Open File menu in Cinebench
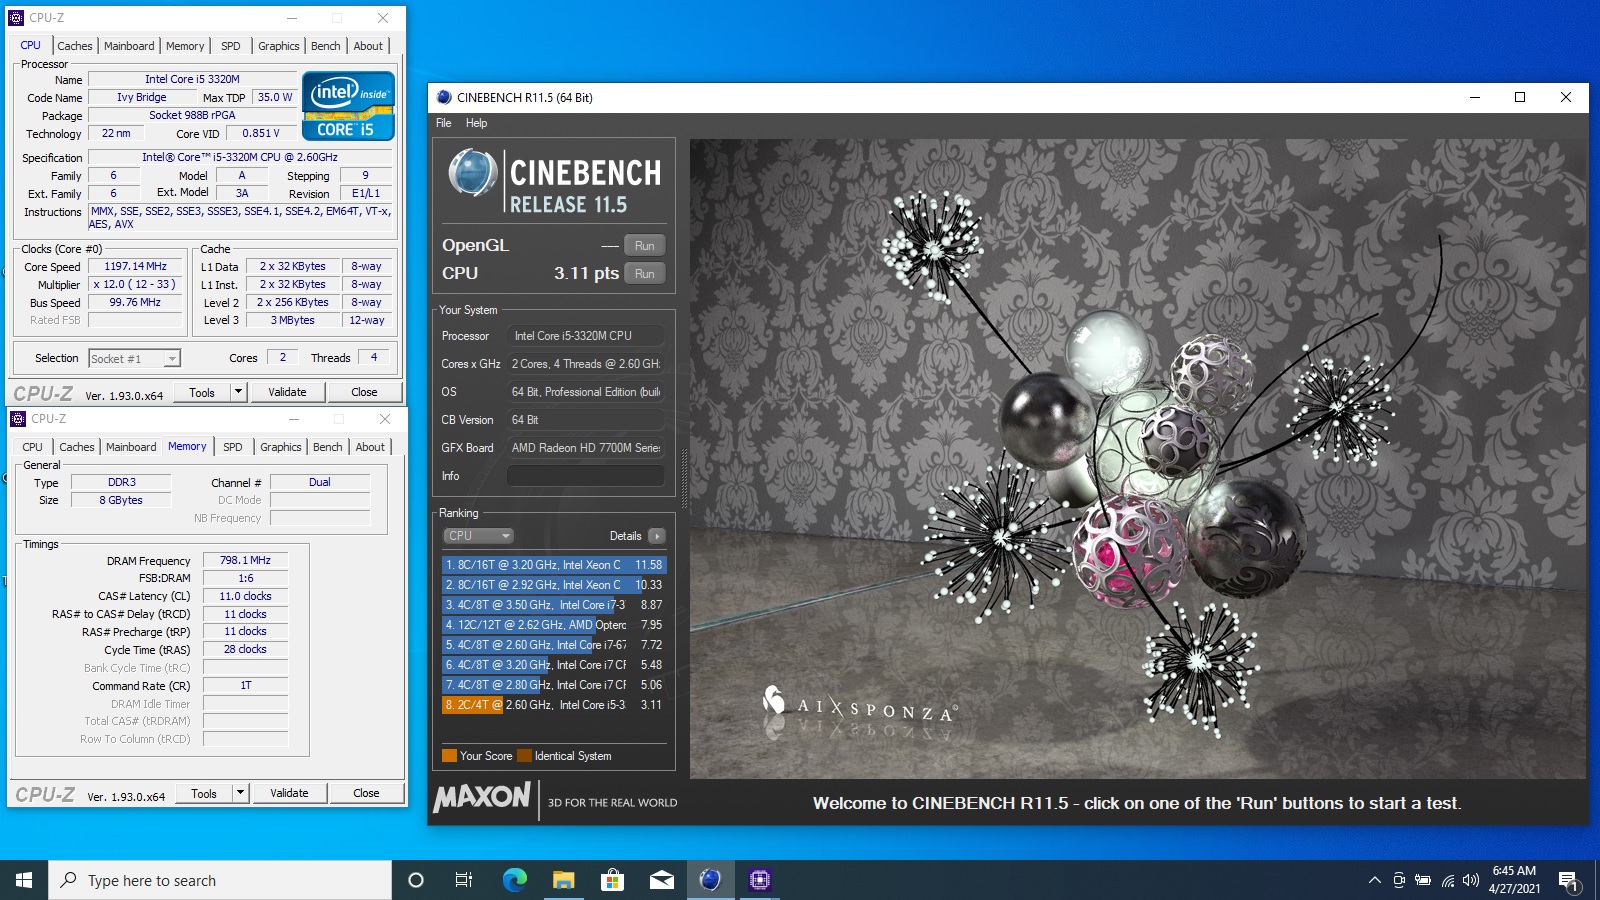Screen dimensions: 1600x900 pyautogui.click(x=444, y=123)
